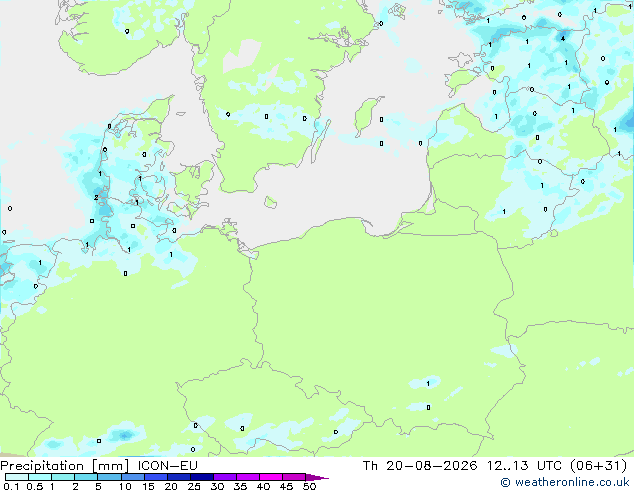The image size is (634, 490).
Task: Click the '(06+31)' forecast run text
Action: coord(599,466)
